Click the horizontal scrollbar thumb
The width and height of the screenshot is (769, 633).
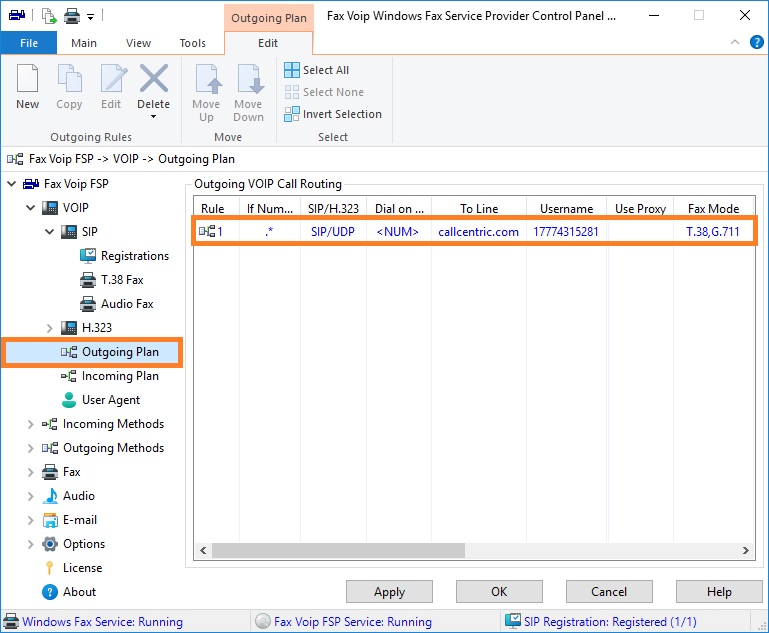point(338,550)
